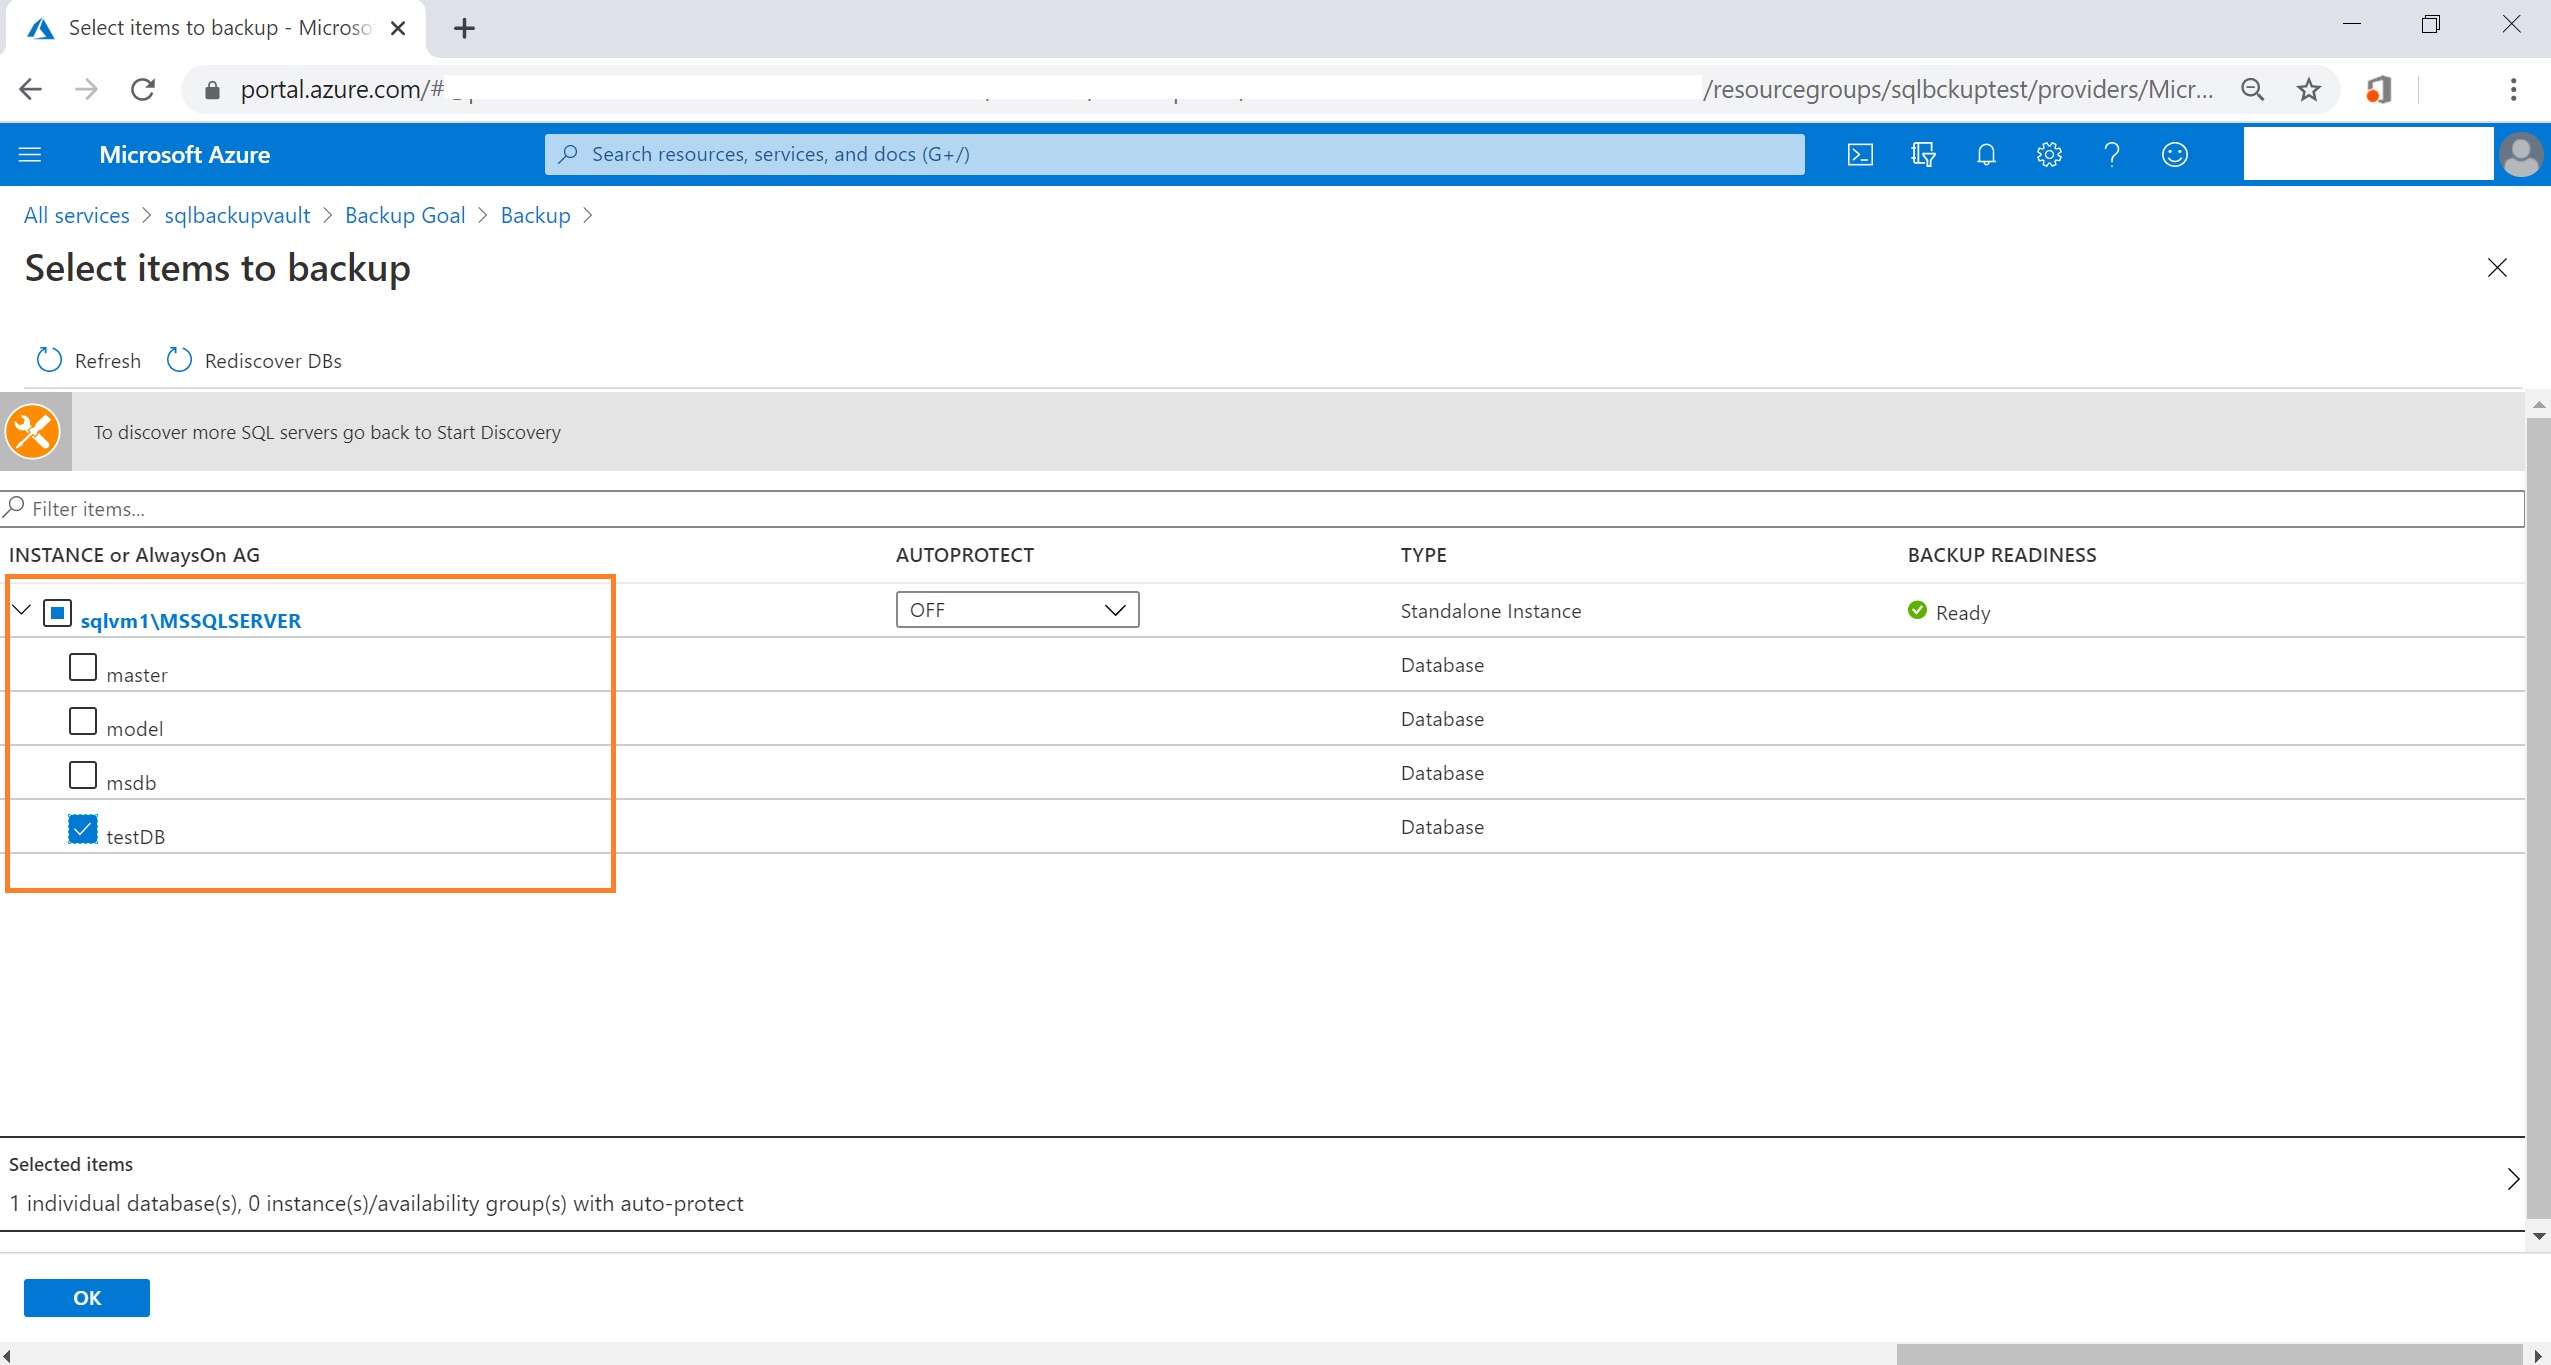This screenshot has height=1365, width=2551.
Task: Expand the Selected items section at bottom
Action: tap(2516, 1181)
